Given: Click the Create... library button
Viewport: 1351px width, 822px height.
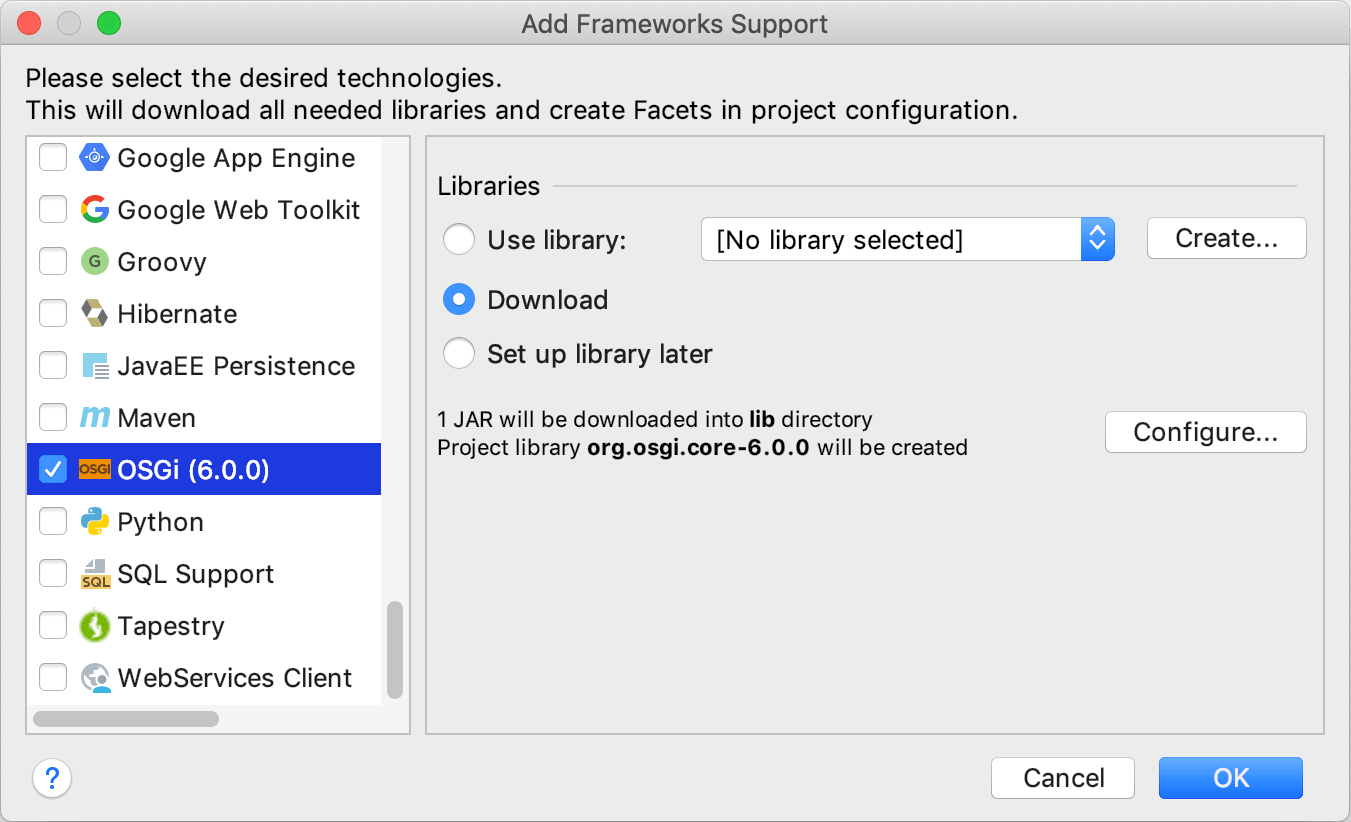Looking at the screenshot, I should [1226, 238].
